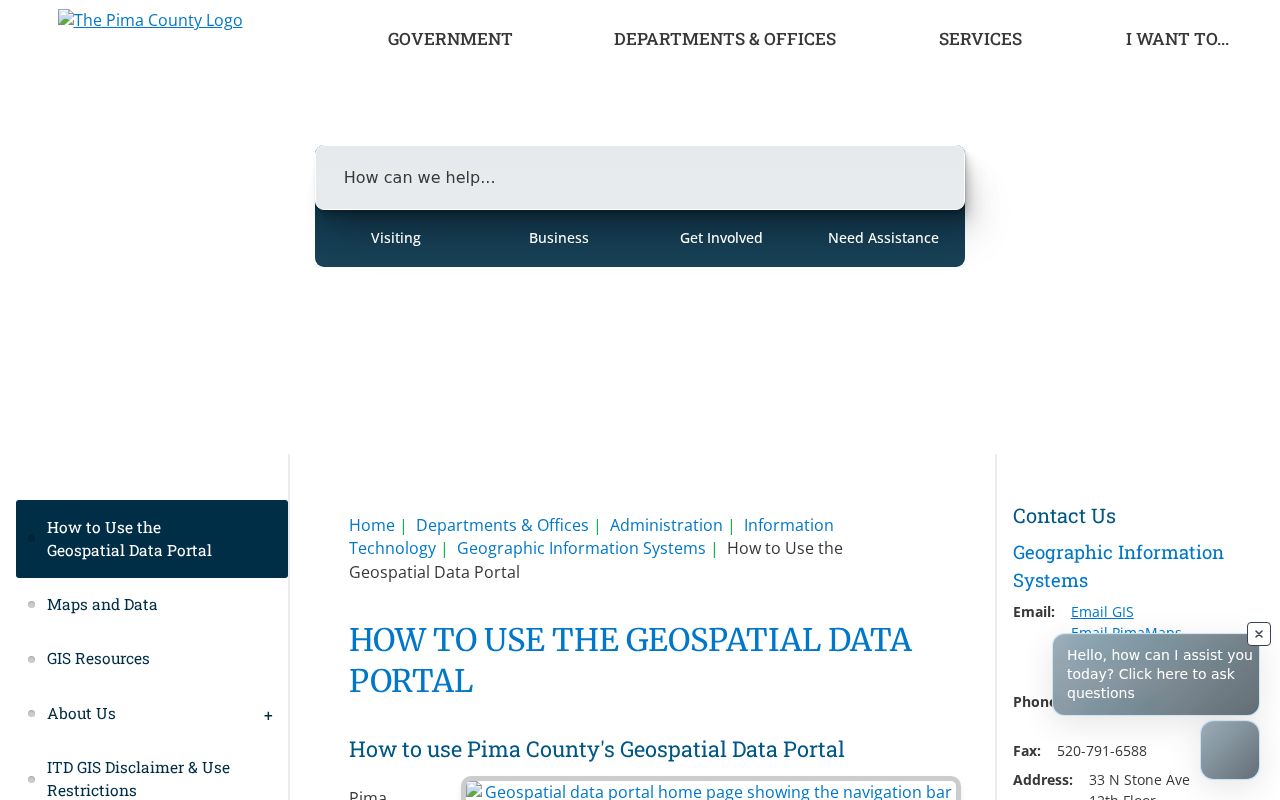Open the Services menu
The image size is (1280, 800).
pyautogui.click(x=980, y=39)
